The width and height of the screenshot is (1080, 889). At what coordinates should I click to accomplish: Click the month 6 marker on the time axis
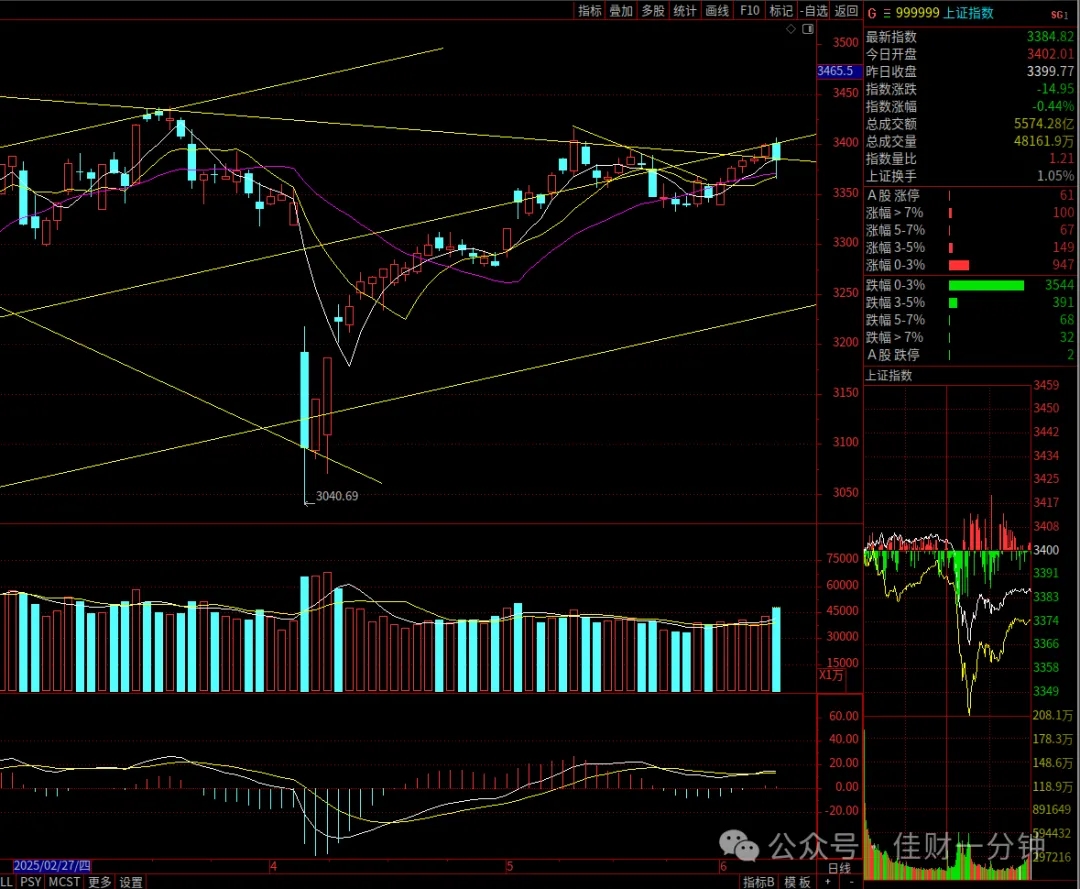click(723, 866)
